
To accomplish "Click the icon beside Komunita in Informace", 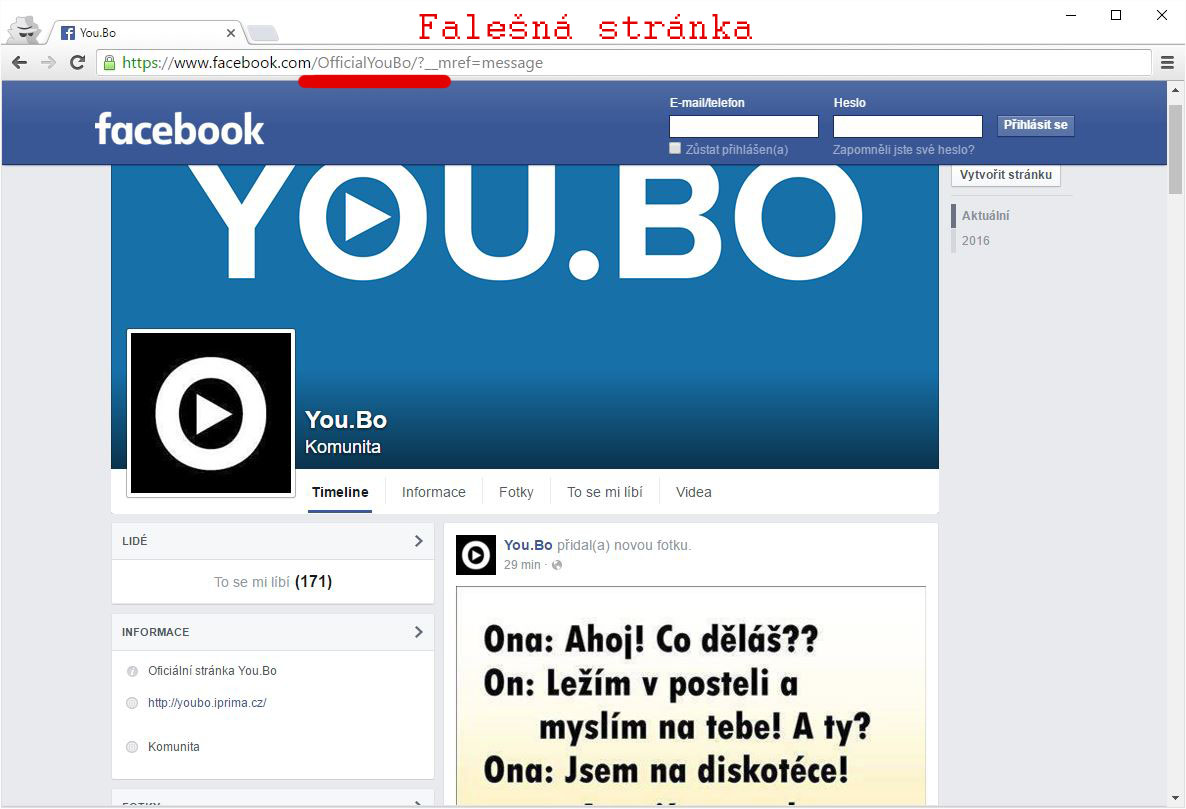I will (x=132, y=747).
